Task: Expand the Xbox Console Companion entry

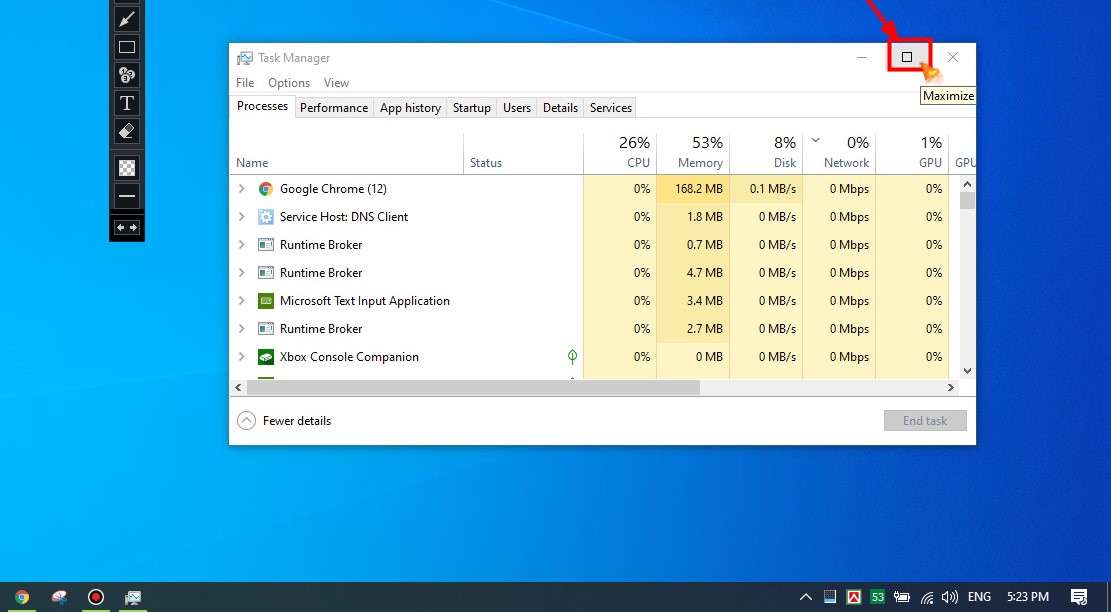Action: (241, 357)
